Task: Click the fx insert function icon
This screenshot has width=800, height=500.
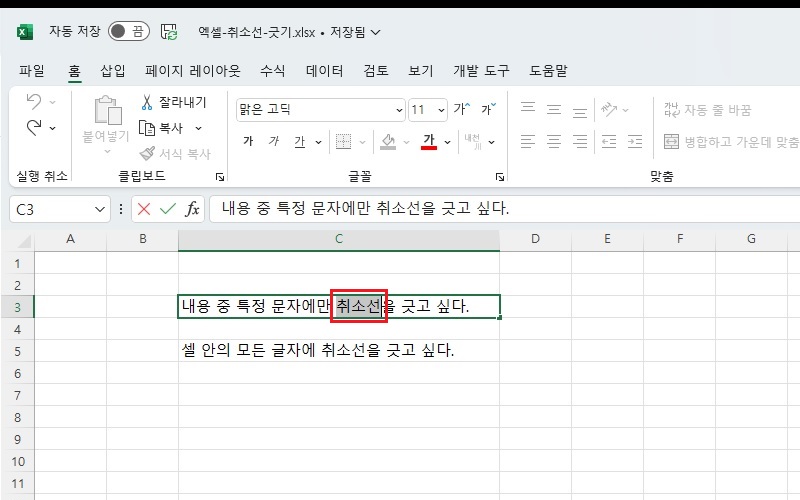Action: [192, 209]
